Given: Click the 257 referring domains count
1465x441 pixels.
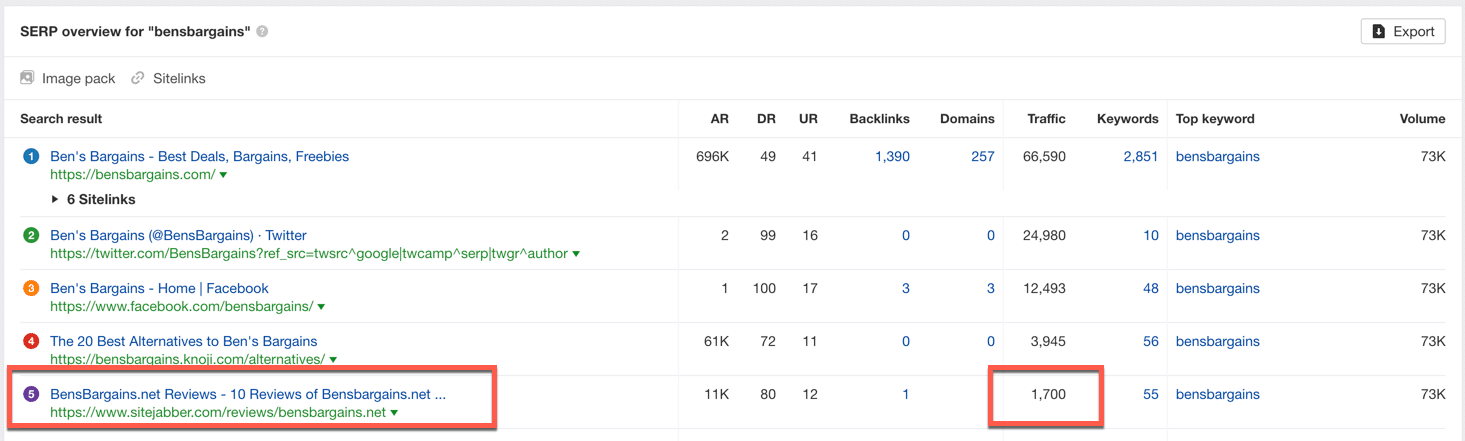Looking at the screenshot, I should point(982,157).
